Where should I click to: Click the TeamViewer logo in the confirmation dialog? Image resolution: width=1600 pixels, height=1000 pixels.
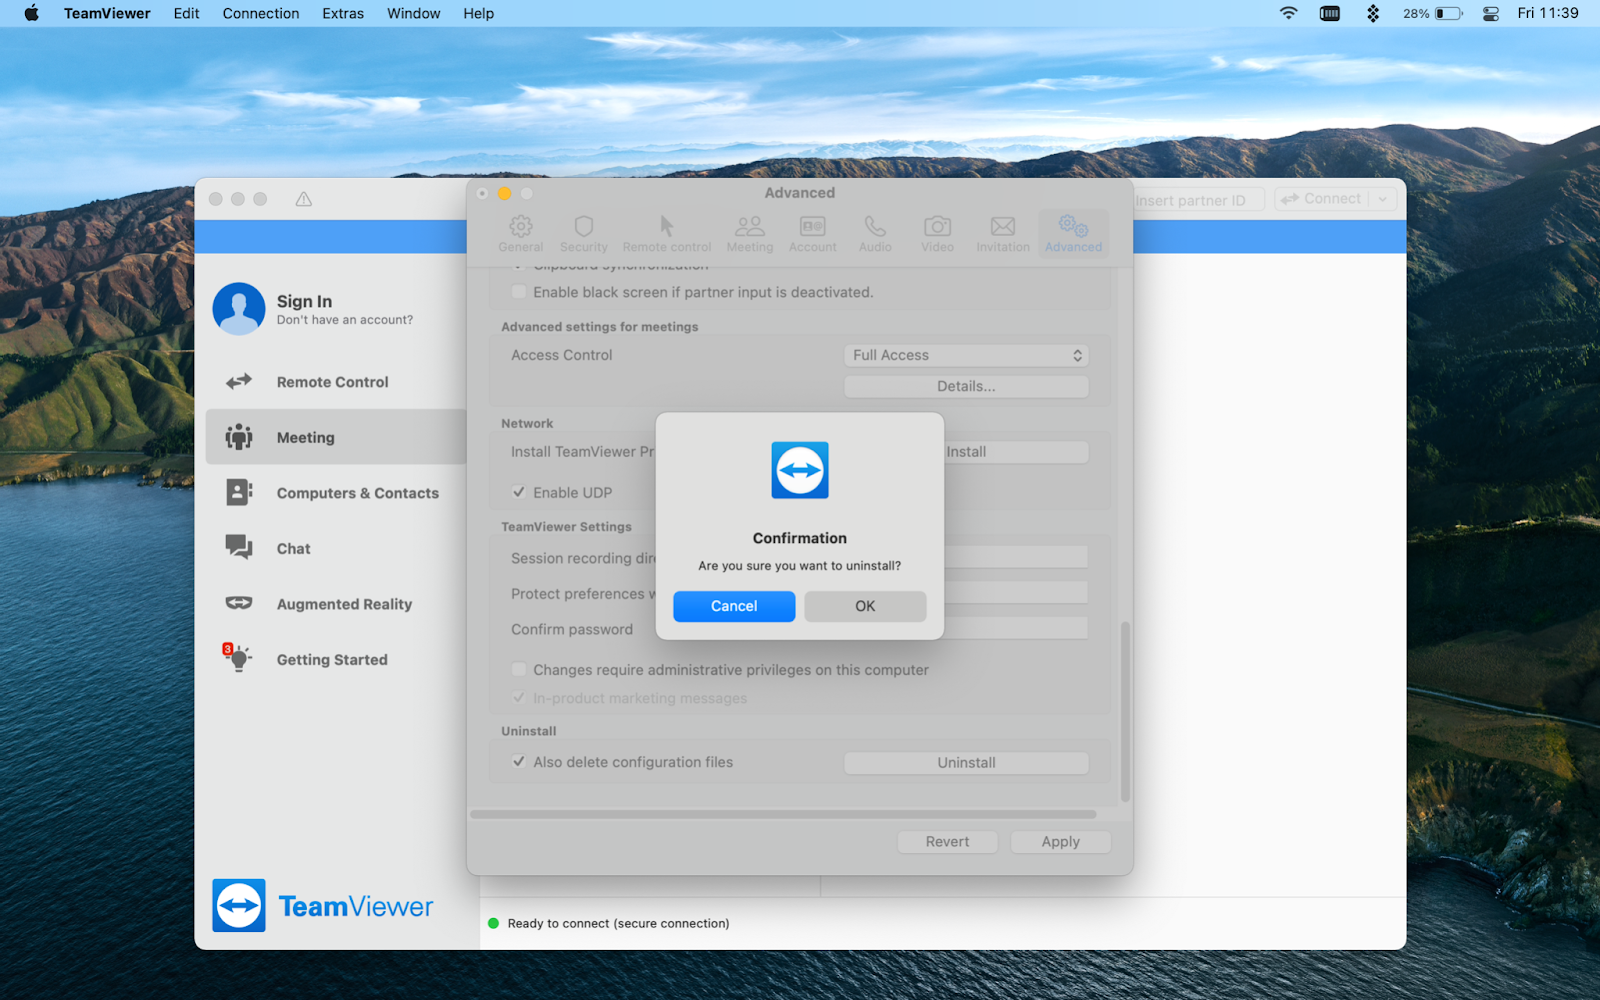pos(800,470)
